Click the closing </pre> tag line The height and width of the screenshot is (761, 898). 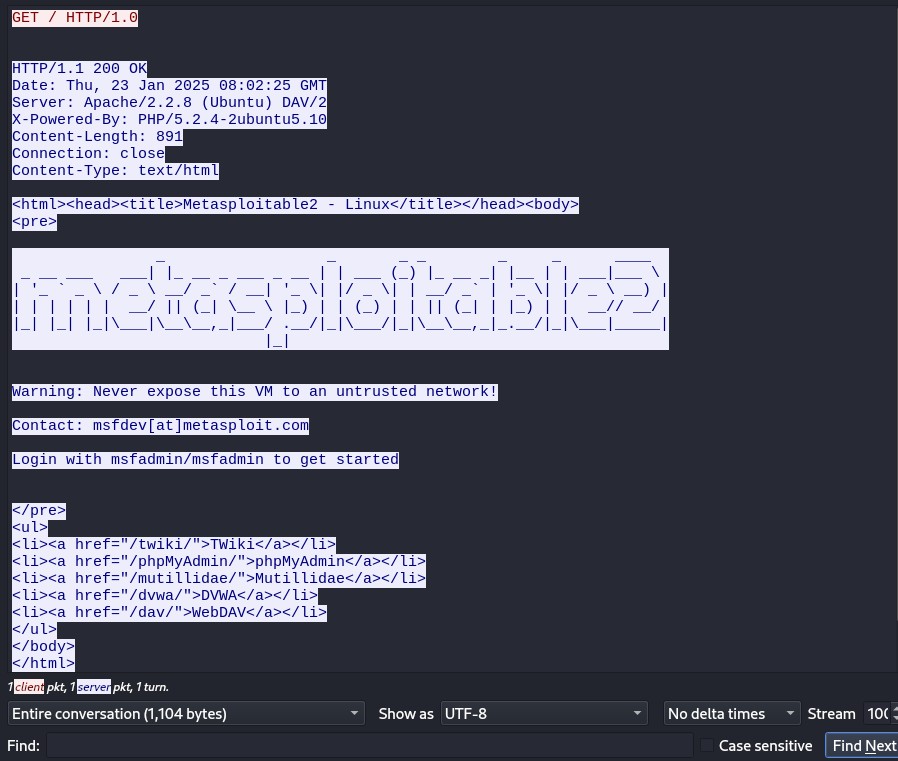(39, 510)
